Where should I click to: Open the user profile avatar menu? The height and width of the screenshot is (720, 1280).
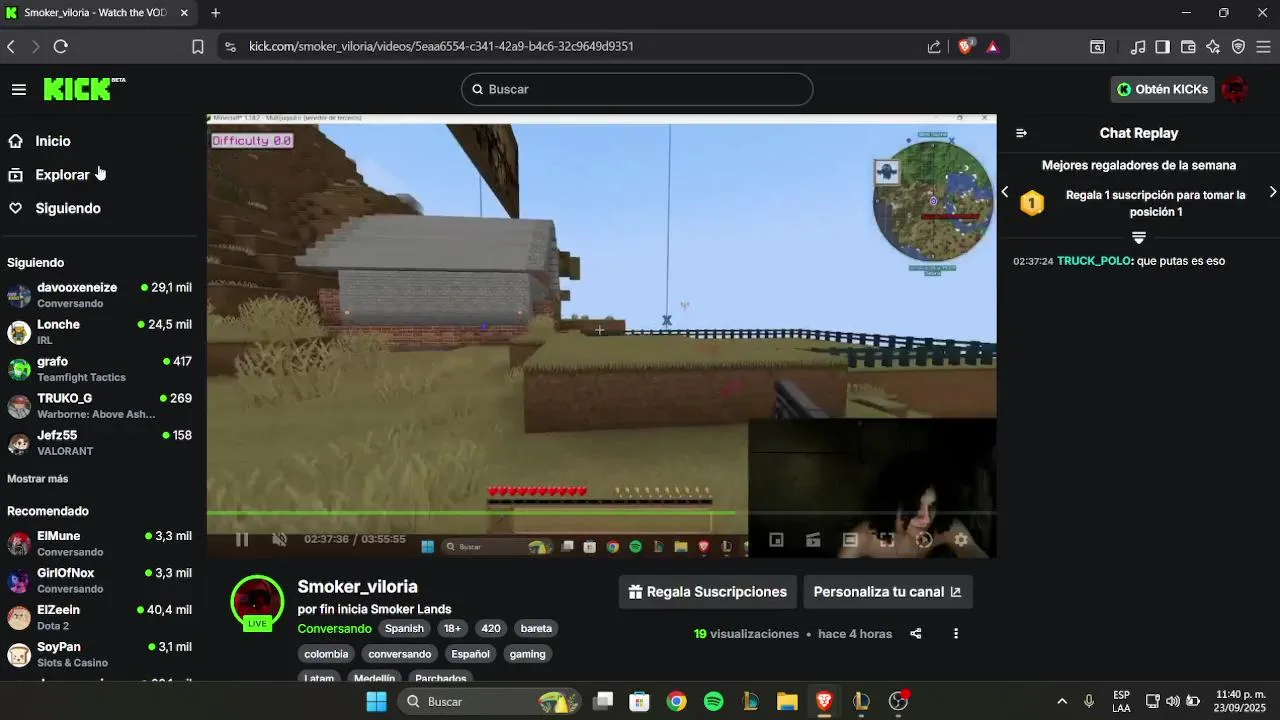coord(1235,89)
